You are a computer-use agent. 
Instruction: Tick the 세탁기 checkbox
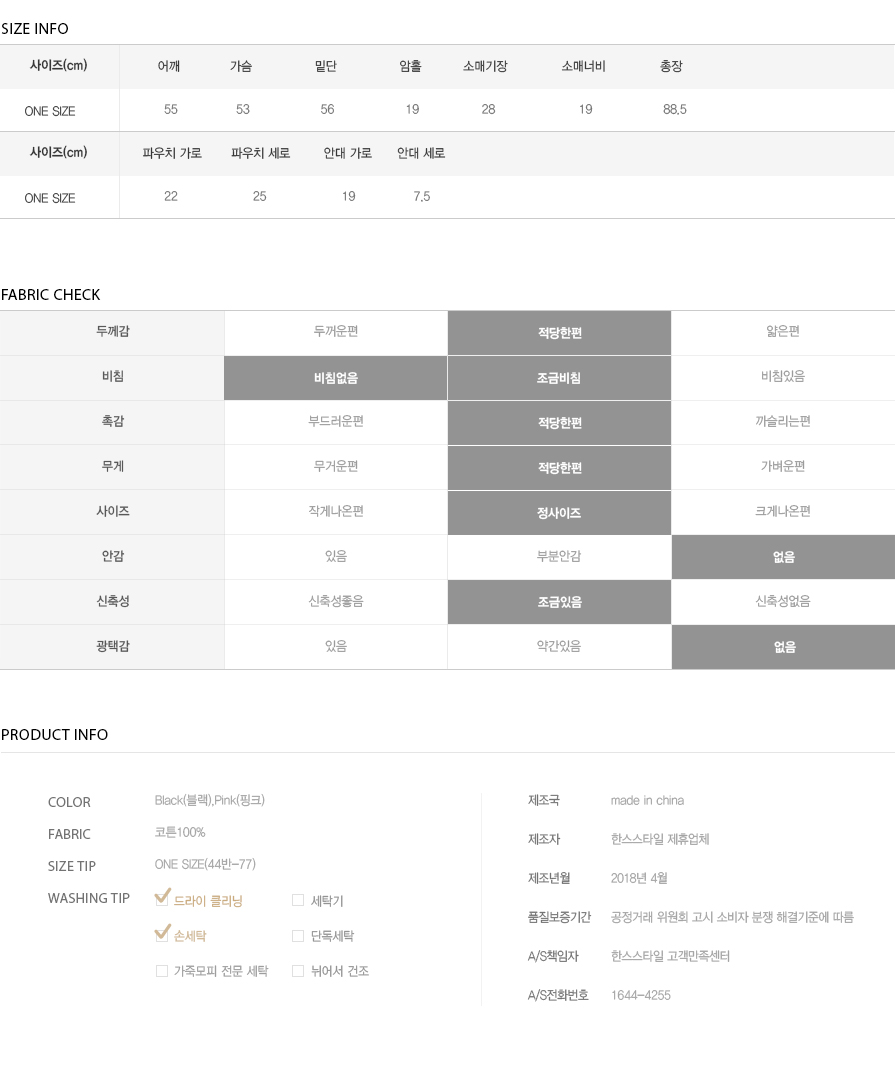pyautogui.click(x=298, y=900)
